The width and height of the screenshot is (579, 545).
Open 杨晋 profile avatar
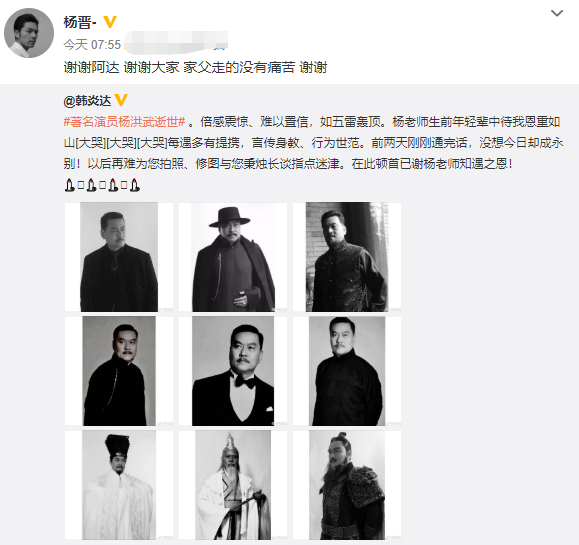(29, 33)
